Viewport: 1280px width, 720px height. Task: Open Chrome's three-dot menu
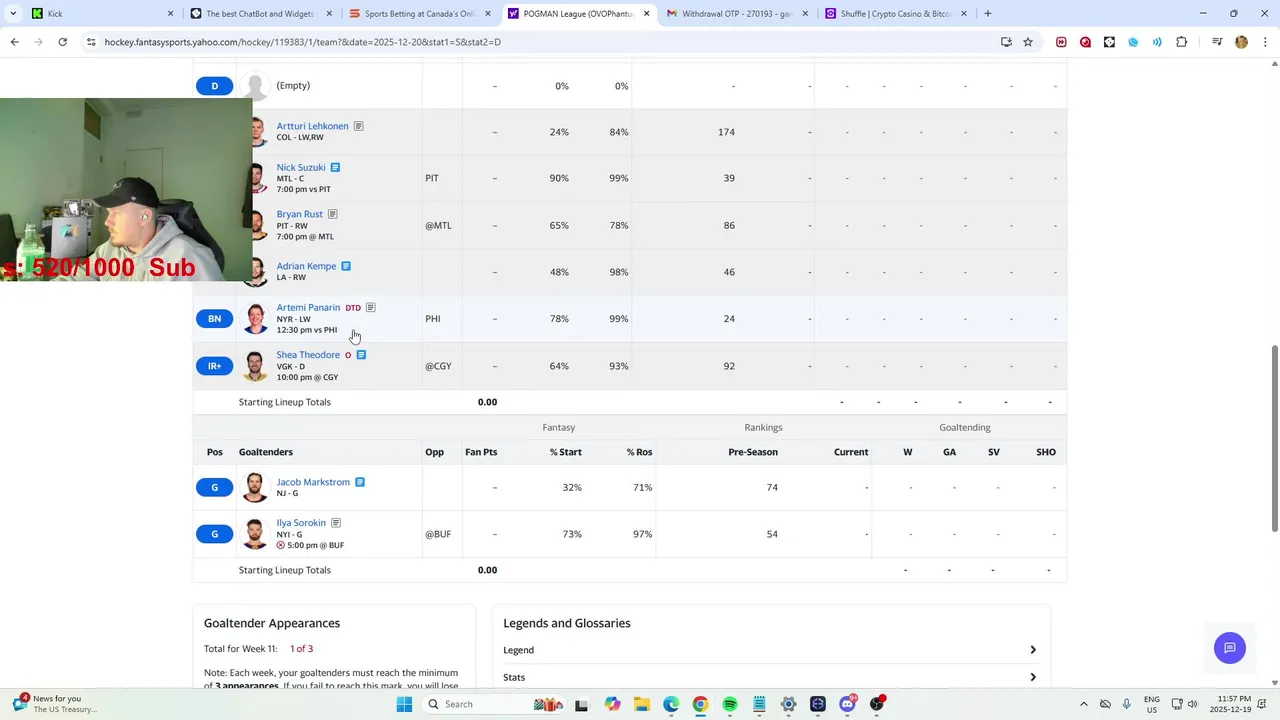pos(1265,42)
